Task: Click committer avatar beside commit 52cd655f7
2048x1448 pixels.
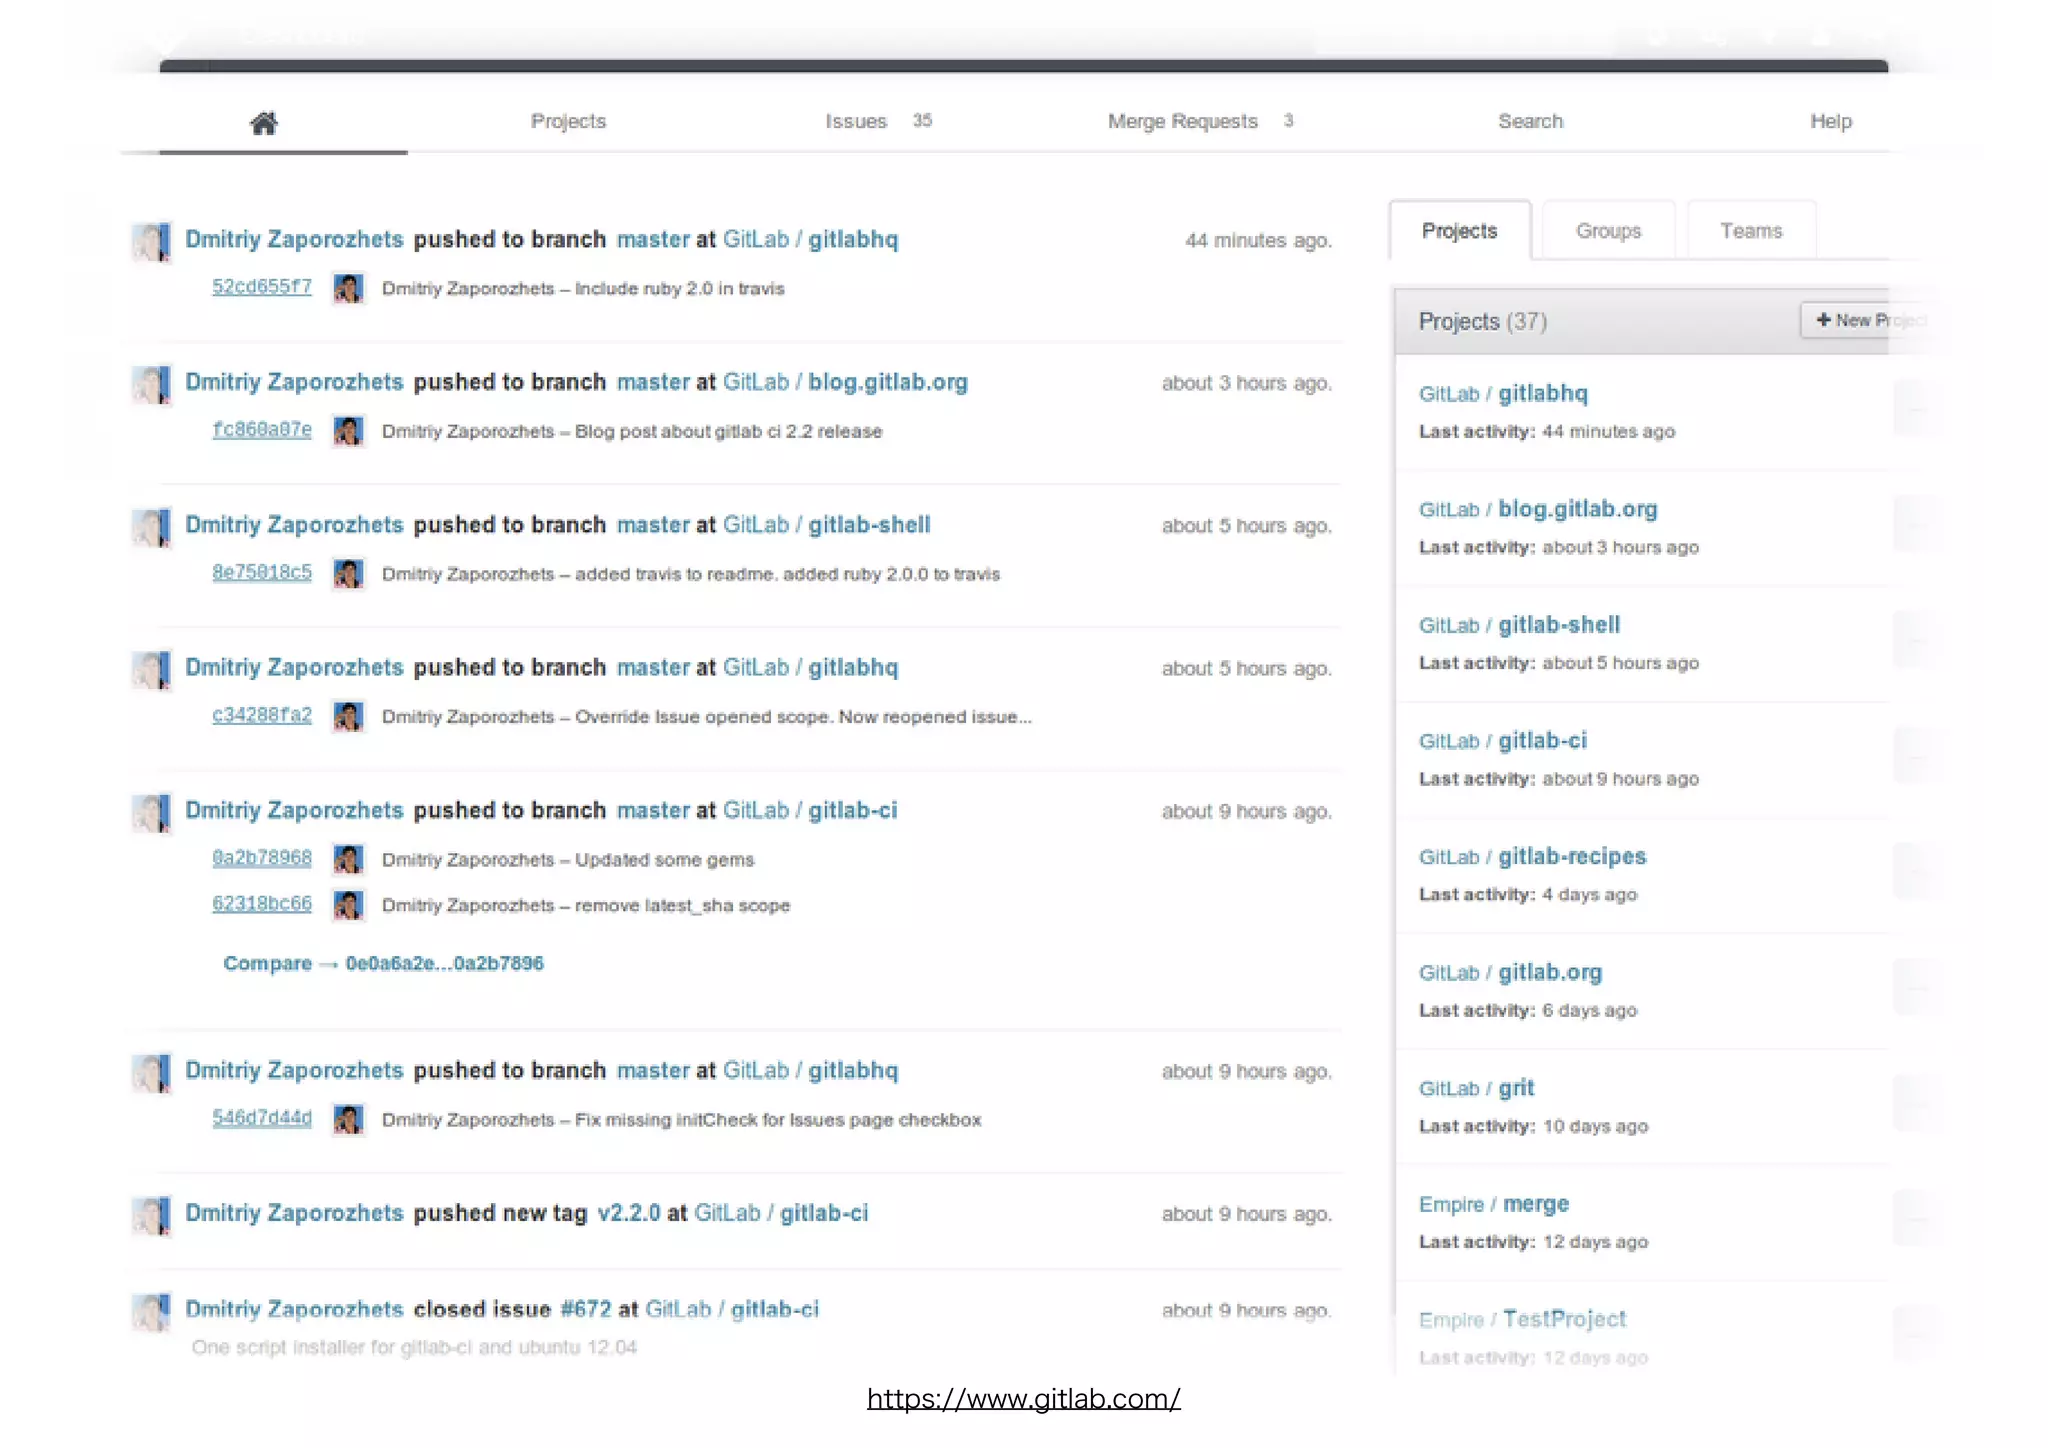Action: [x=348, y=289]
